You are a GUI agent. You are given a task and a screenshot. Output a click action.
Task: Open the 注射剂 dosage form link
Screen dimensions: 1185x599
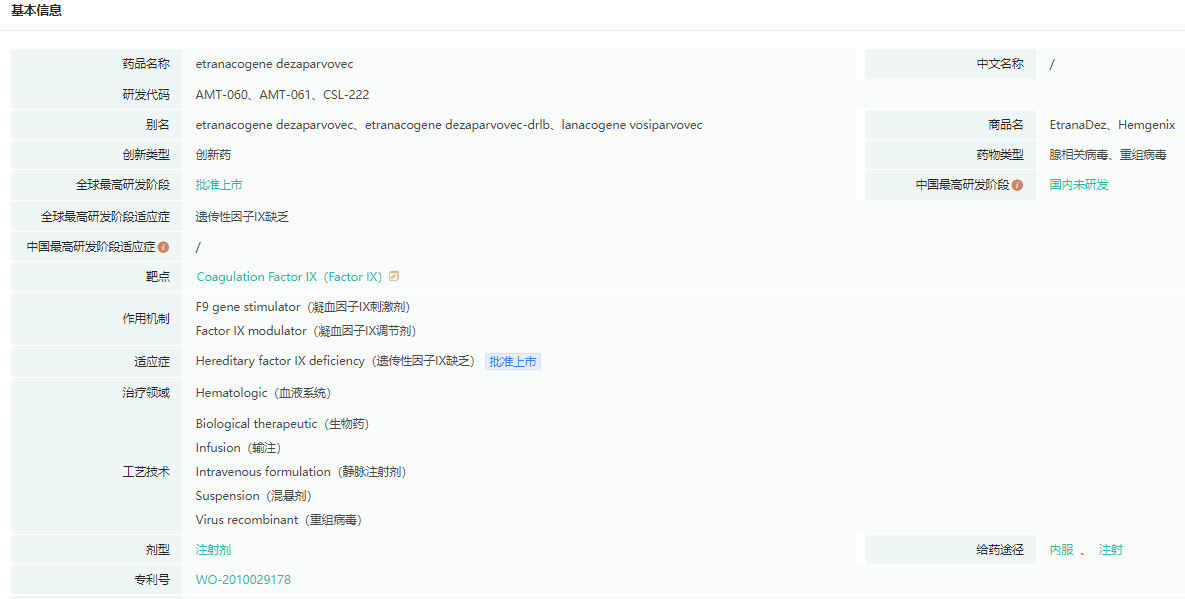coord(213,550)
